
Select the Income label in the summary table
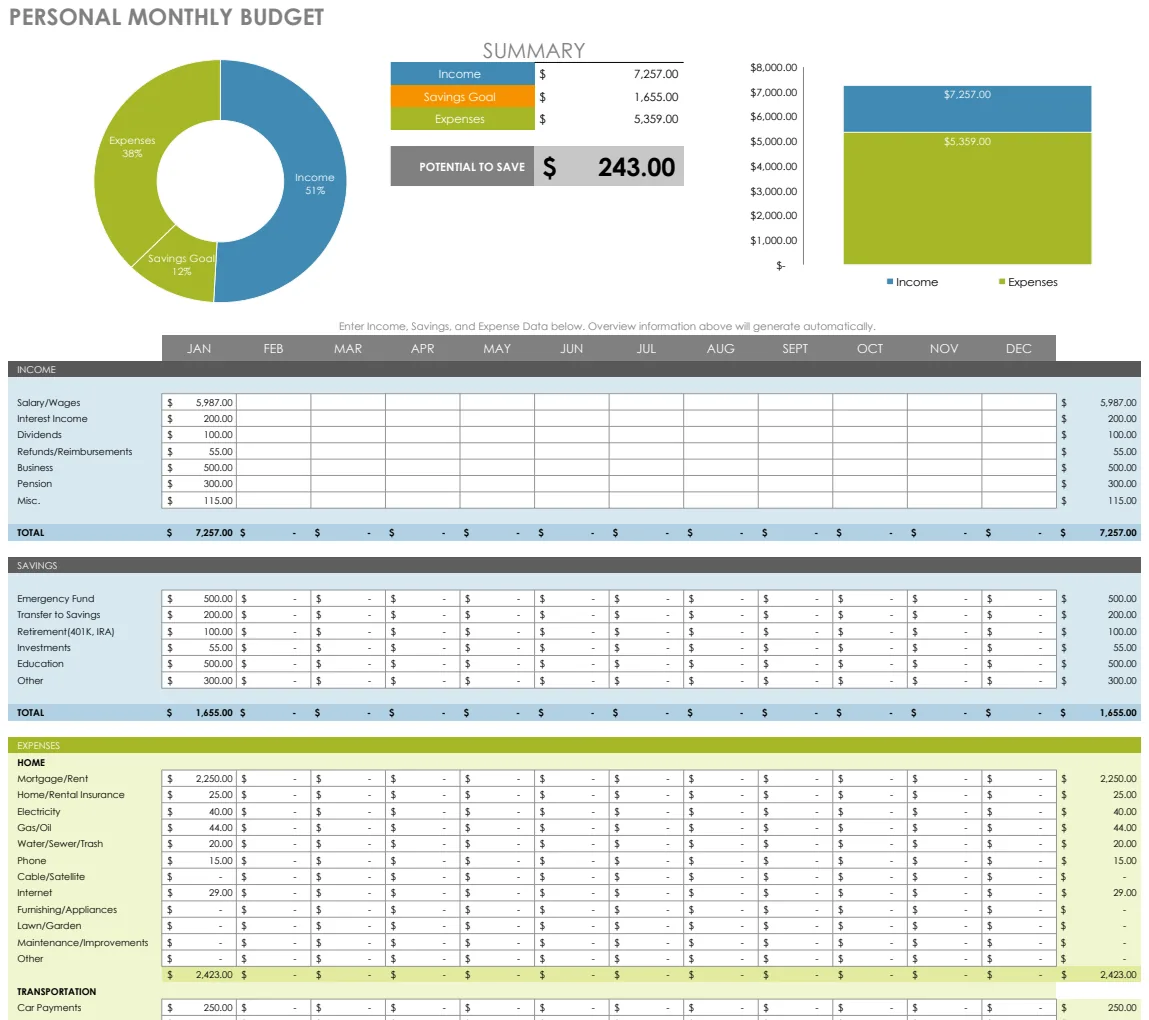pyautogui.click(x=462, y=74)
